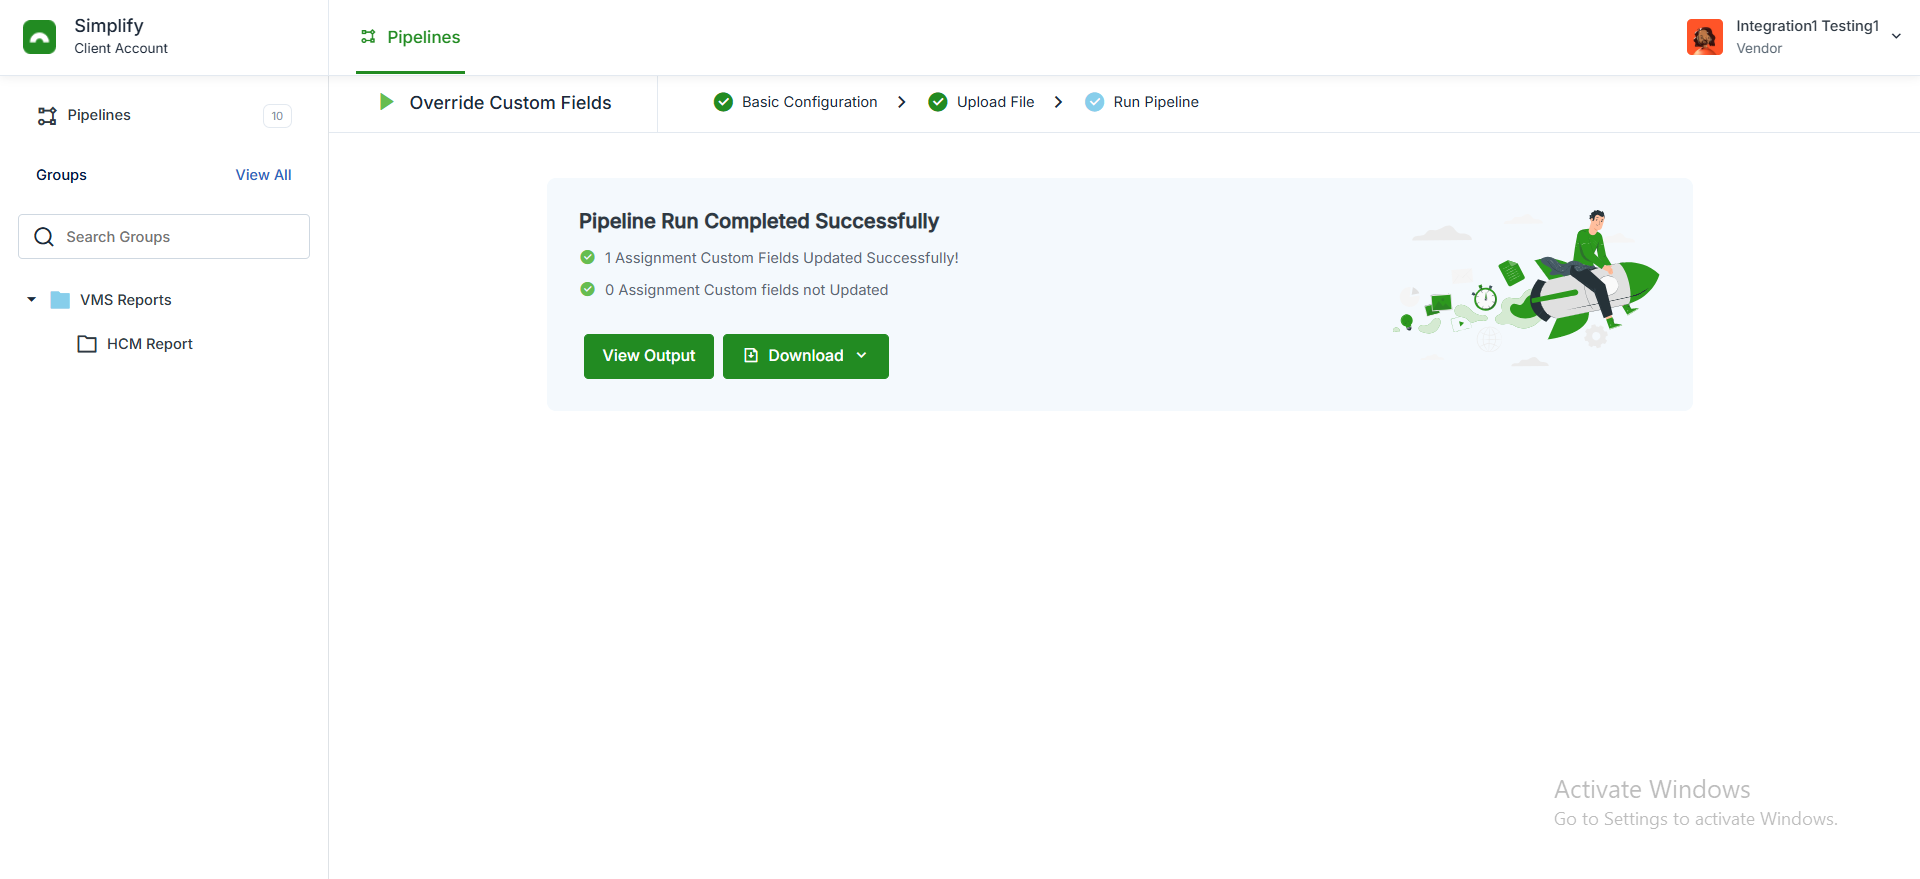Image resolution: width=1920 pixels, height=879 pixels.
Task: Open the Download dropdown button
Action: (x=806, y=356)
